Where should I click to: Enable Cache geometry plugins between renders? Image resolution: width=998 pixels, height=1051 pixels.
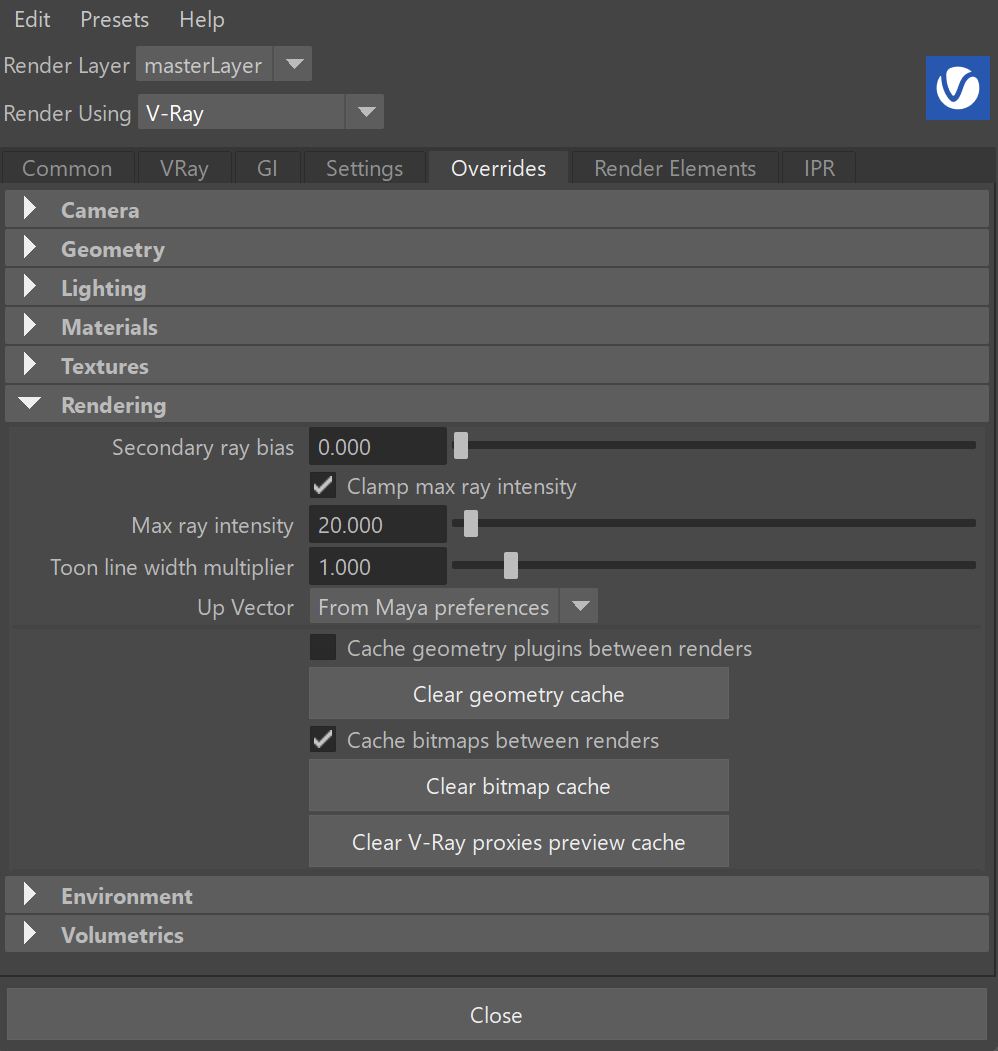(x=323, y=647)
